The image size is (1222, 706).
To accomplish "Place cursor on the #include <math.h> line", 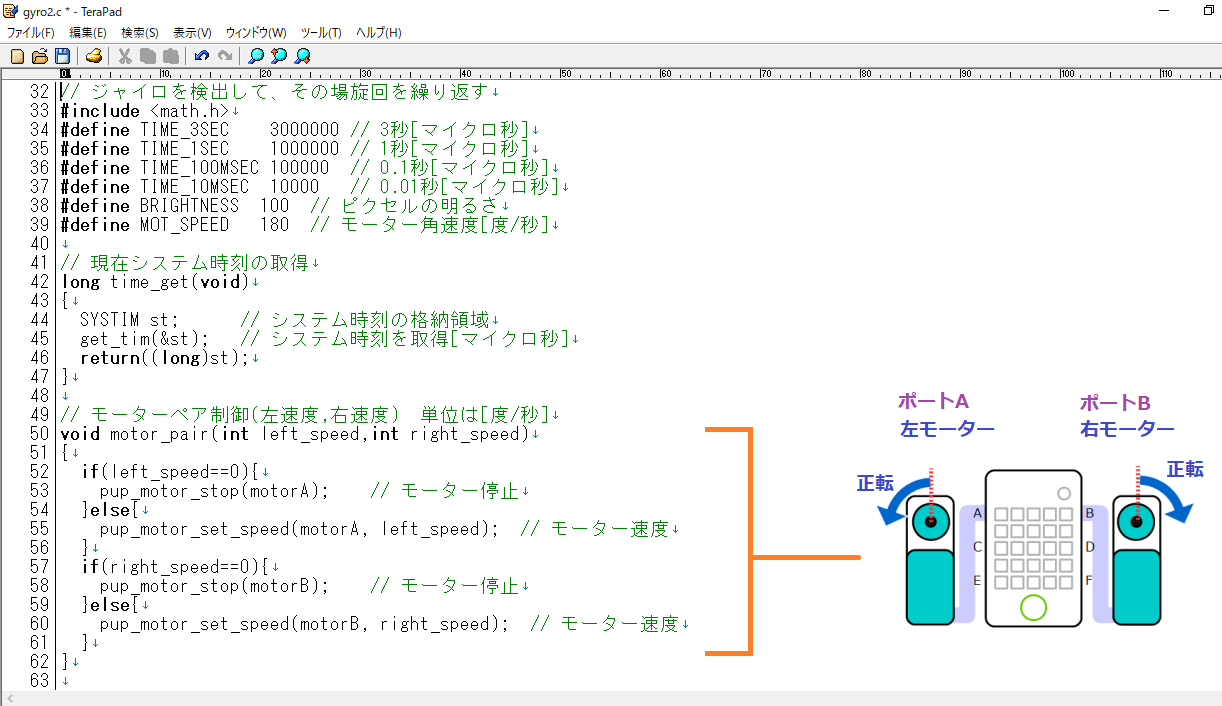I will [150, 111].
